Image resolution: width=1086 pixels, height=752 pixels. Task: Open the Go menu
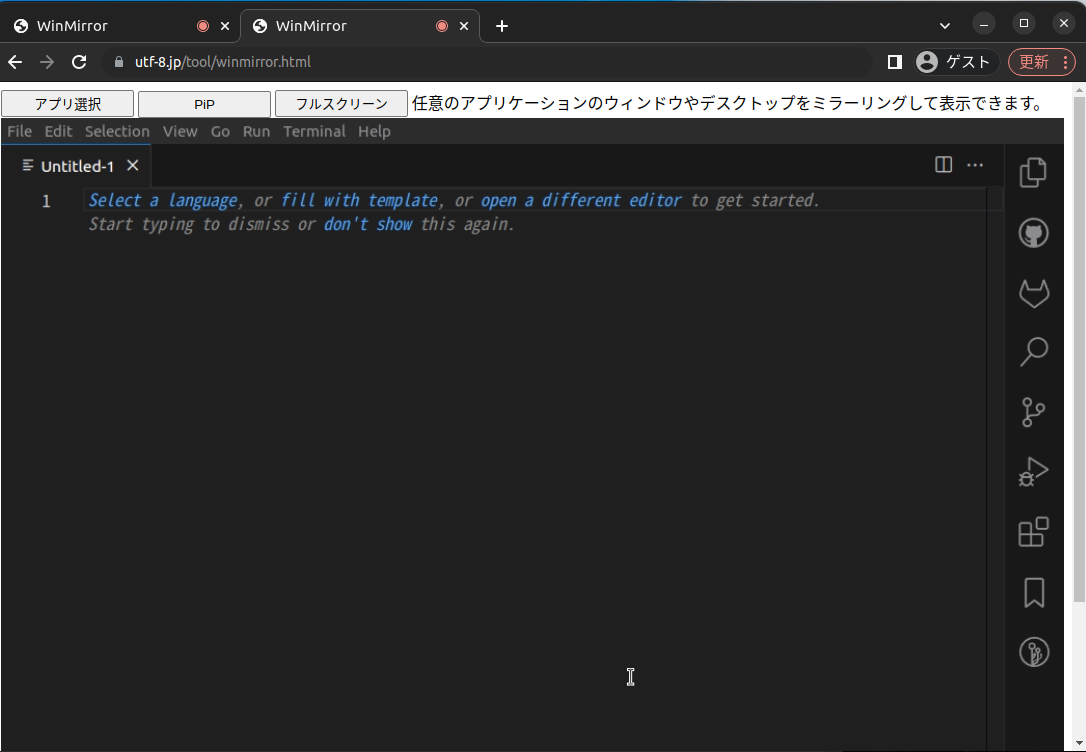click(x=220, y=132)
